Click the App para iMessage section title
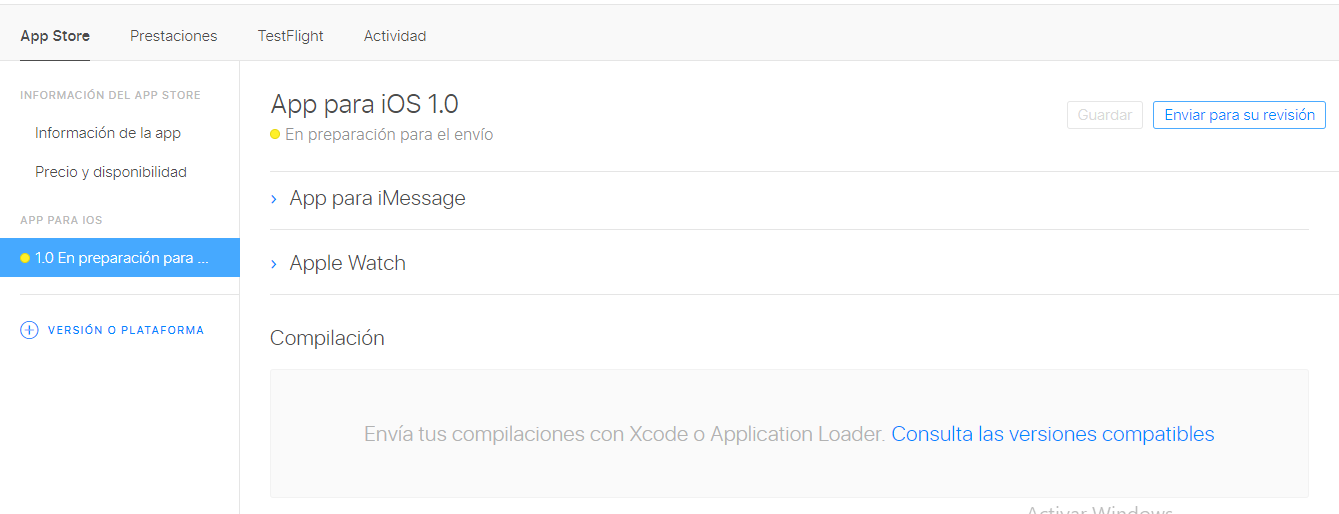 pyautogui.click(x=377, y=198)
